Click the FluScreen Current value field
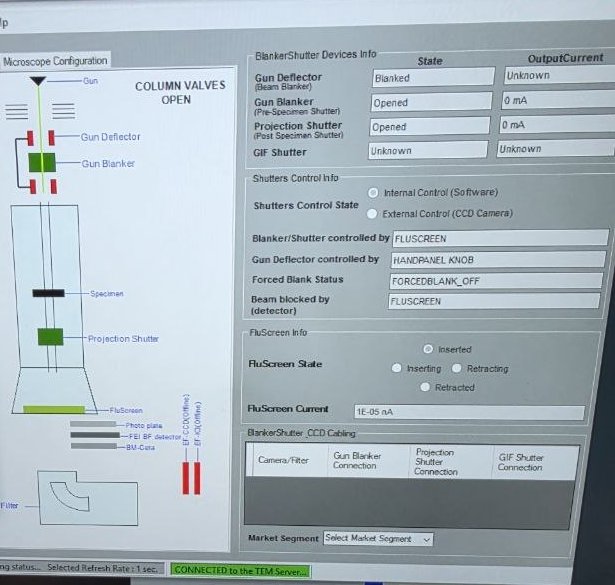The width and height of the screenshot is (615, 585). pyautogui.click(x=469, y=412)
